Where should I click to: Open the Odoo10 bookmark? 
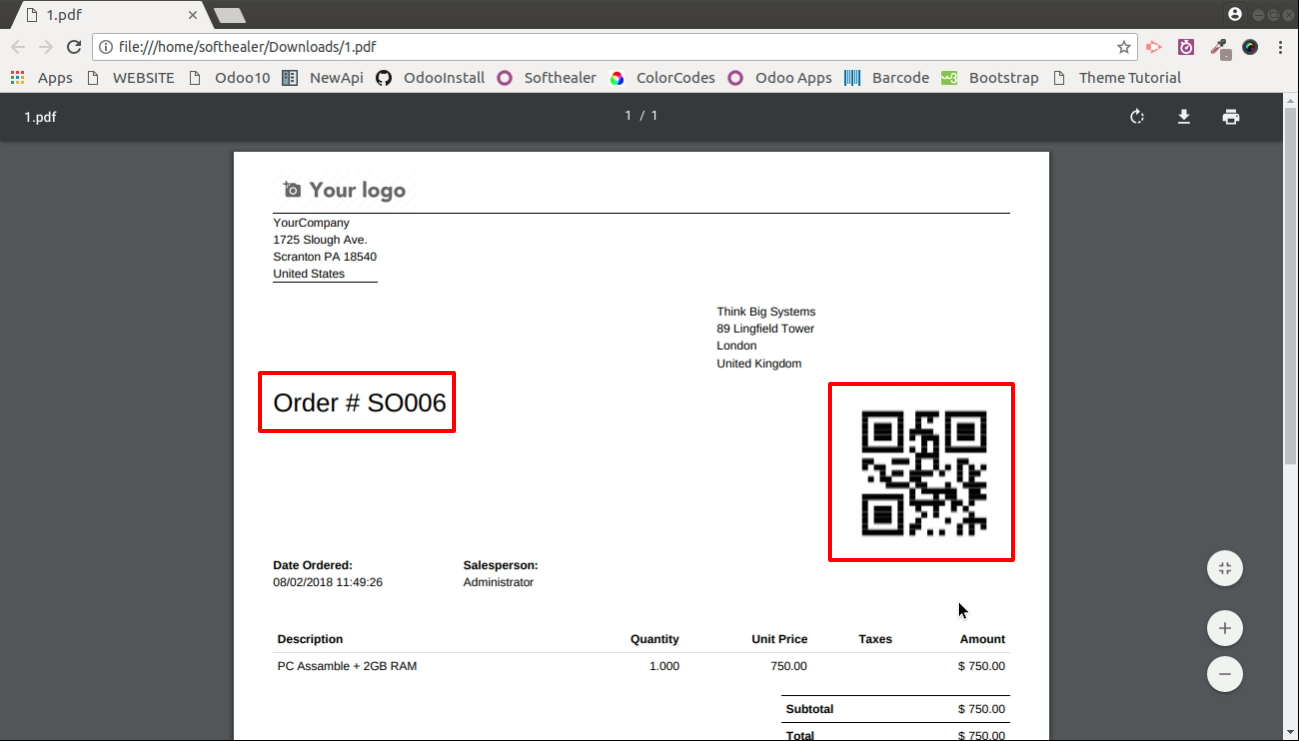tap(229, 78)
